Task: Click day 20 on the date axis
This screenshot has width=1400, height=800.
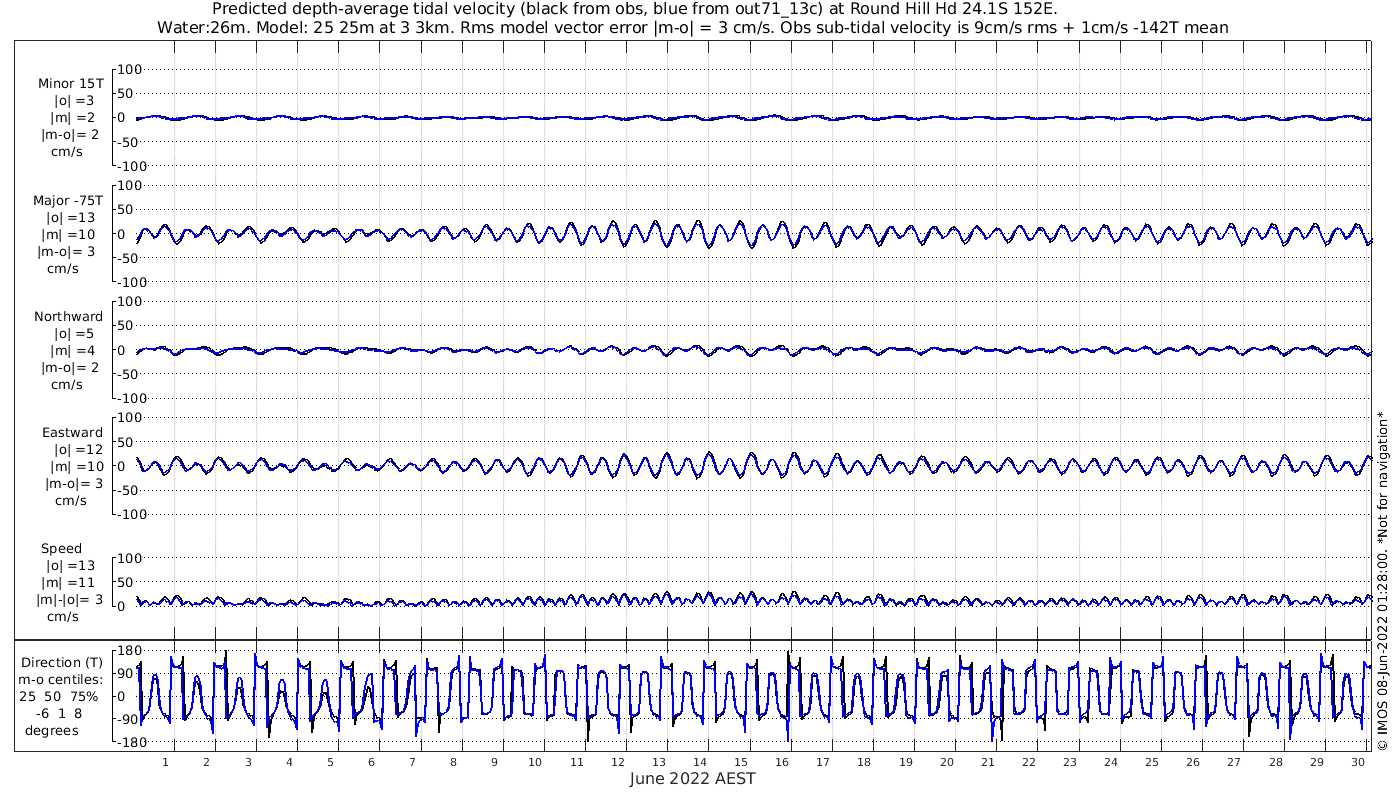Action: [947, 763]
